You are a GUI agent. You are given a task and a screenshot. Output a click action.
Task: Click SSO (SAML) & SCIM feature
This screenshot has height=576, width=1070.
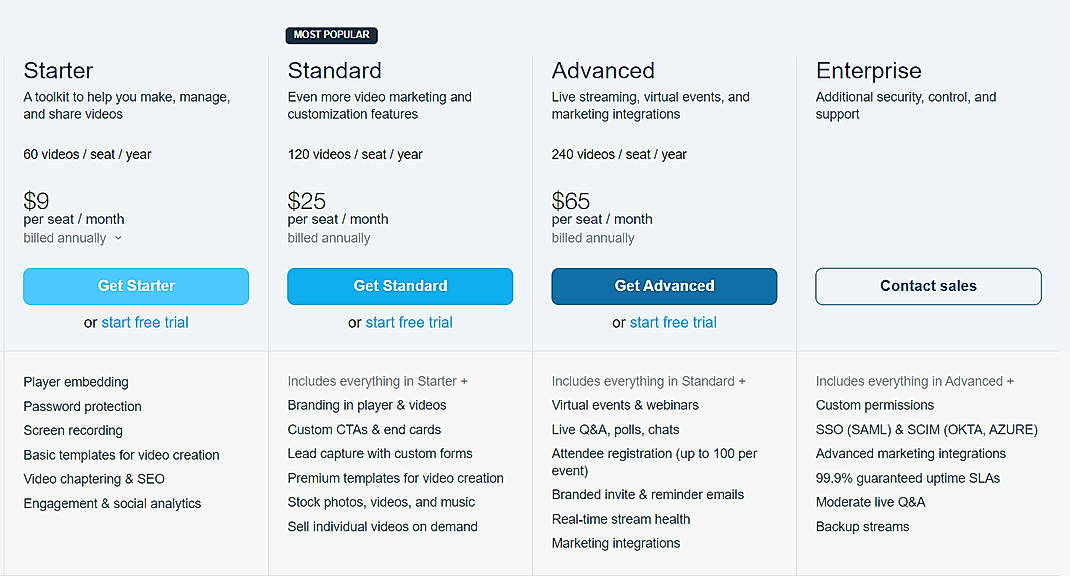click(927, 430)
